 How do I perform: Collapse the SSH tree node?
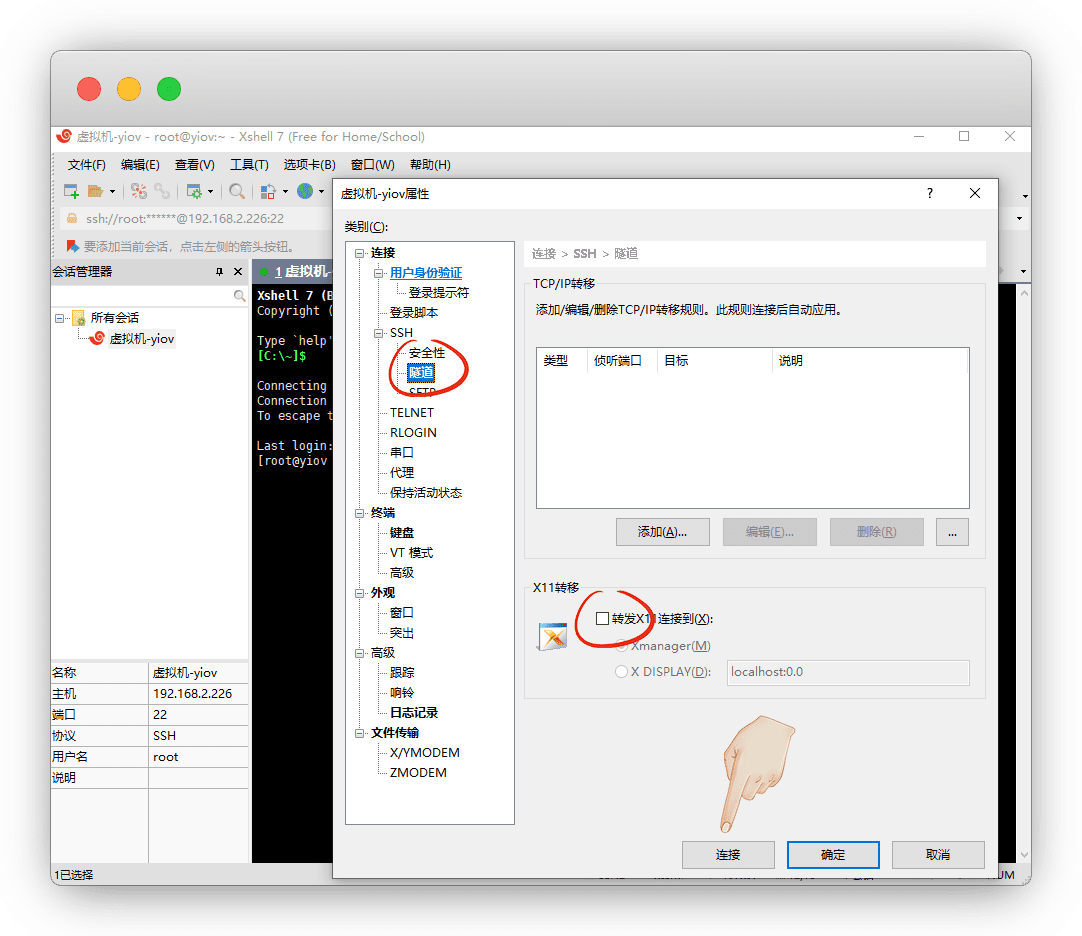click(379, 333)
